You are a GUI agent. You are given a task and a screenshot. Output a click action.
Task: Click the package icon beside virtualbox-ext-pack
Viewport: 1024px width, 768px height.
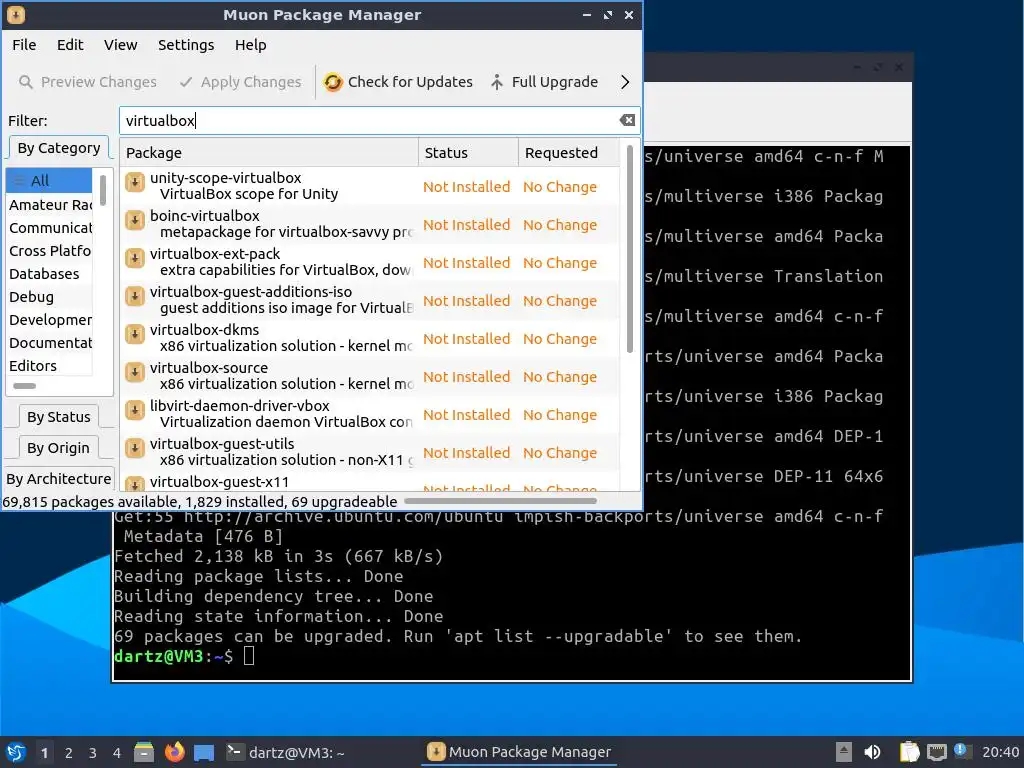pos(135,258)
